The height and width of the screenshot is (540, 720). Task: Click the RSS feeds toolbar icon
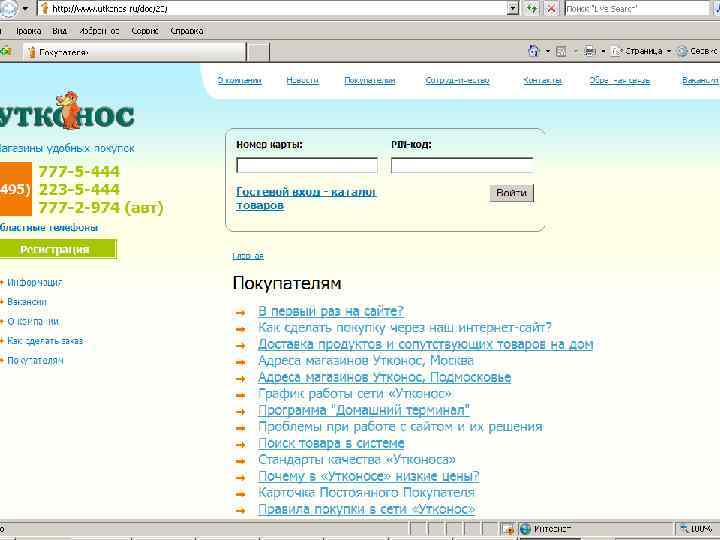pyautogui.click(x=561, y=51)
